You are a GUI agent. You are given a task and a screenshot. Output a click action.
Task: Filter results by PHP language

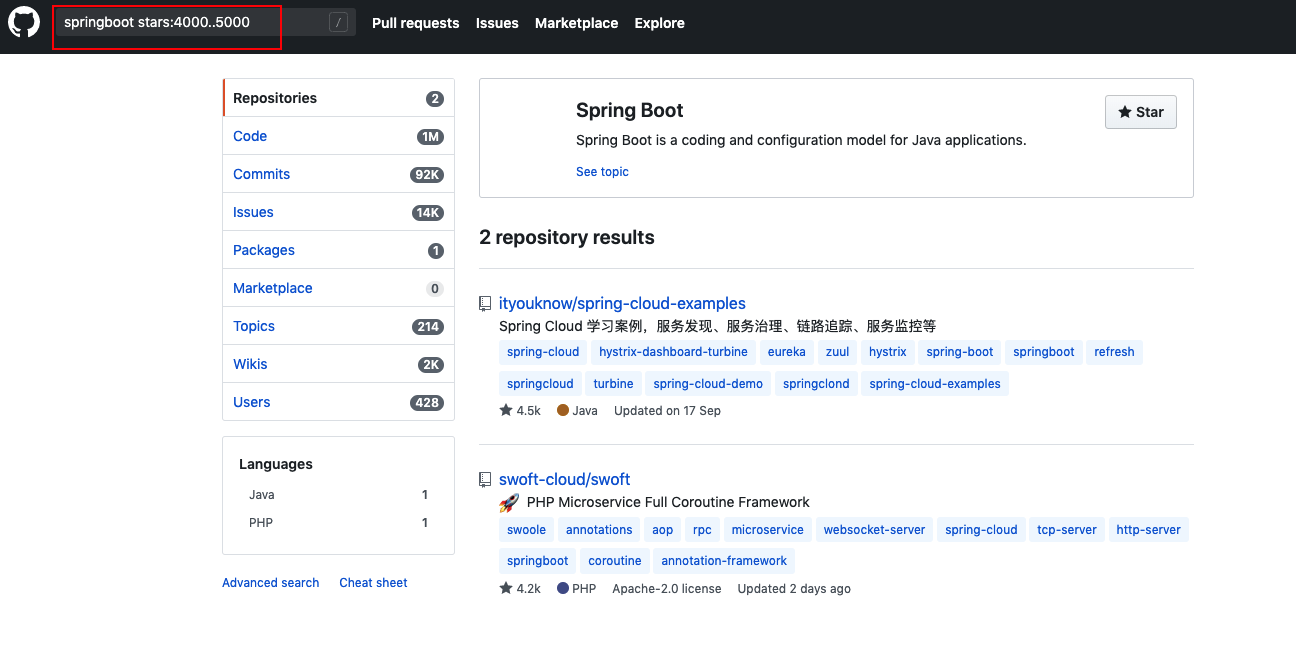pos(338,523)
